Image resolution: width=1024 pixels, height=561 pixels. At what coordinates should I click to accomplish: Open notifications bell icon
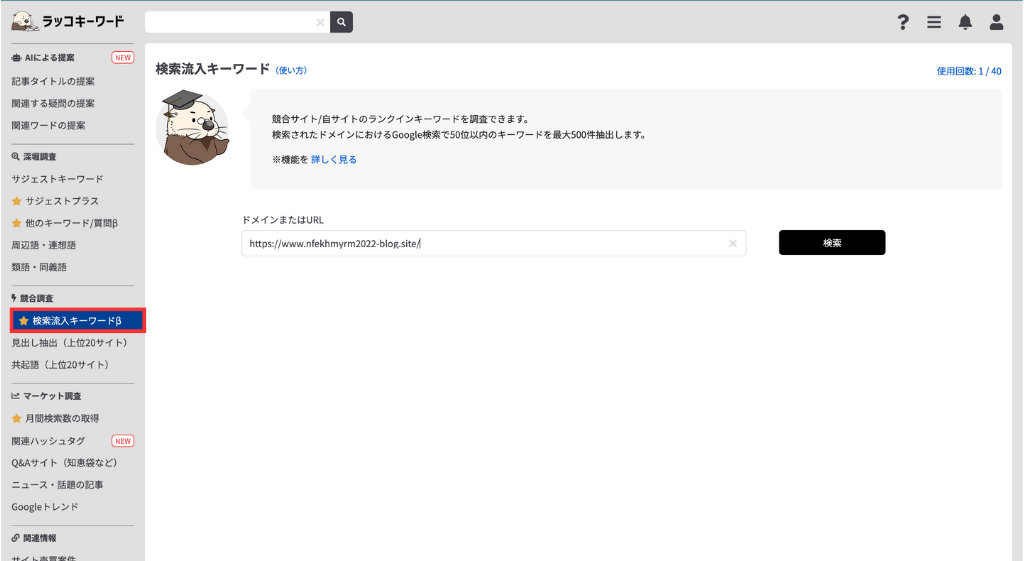(965, 22)
